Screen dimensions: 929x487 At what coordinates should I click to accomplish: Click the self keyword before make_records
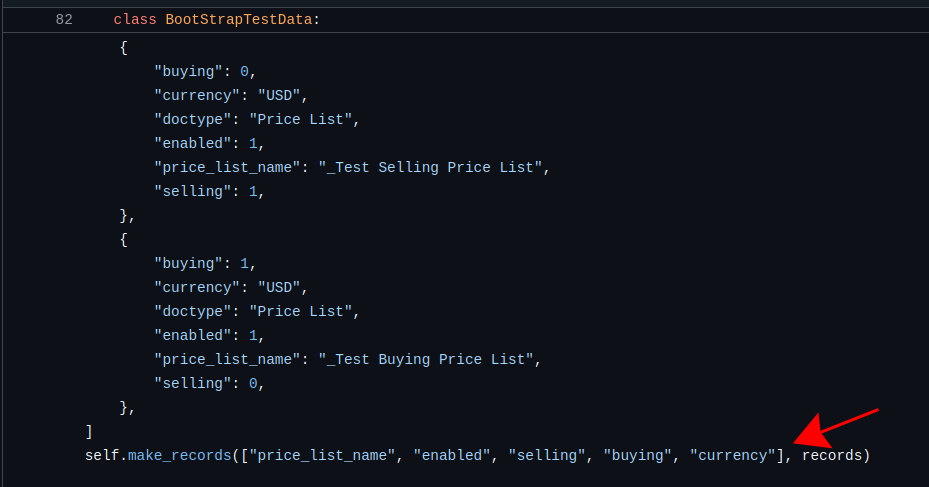pos(102,455)
